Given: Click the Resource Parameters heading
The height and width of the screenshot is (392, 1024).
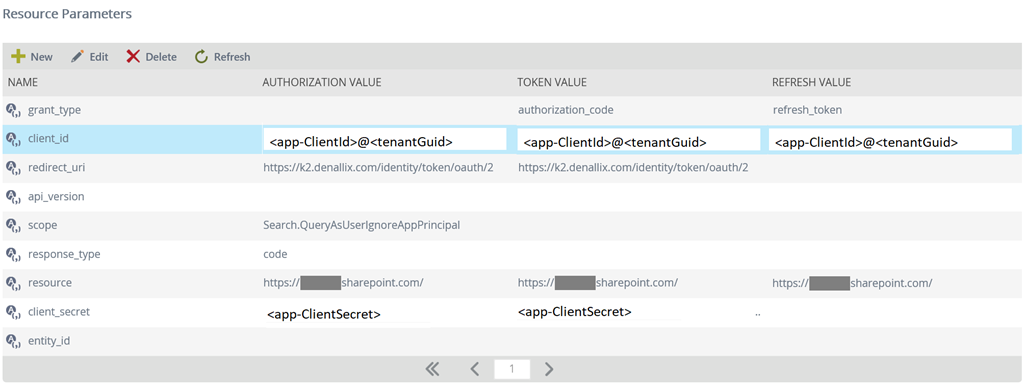Looking at the screenshot, I should pyautogui.click(x=67, y=14).
